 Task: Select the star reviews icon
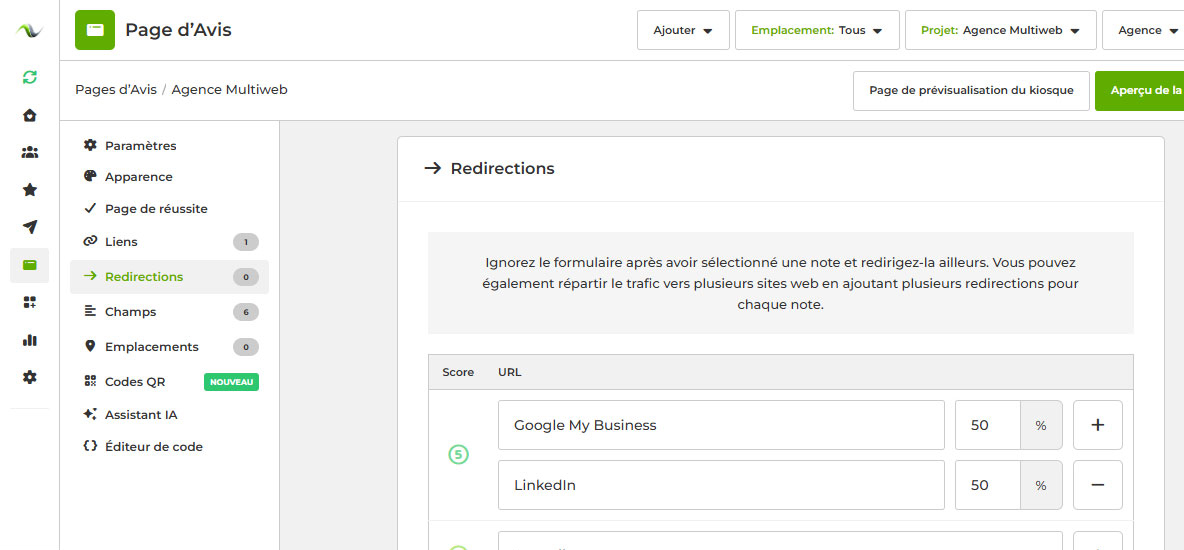30,189
